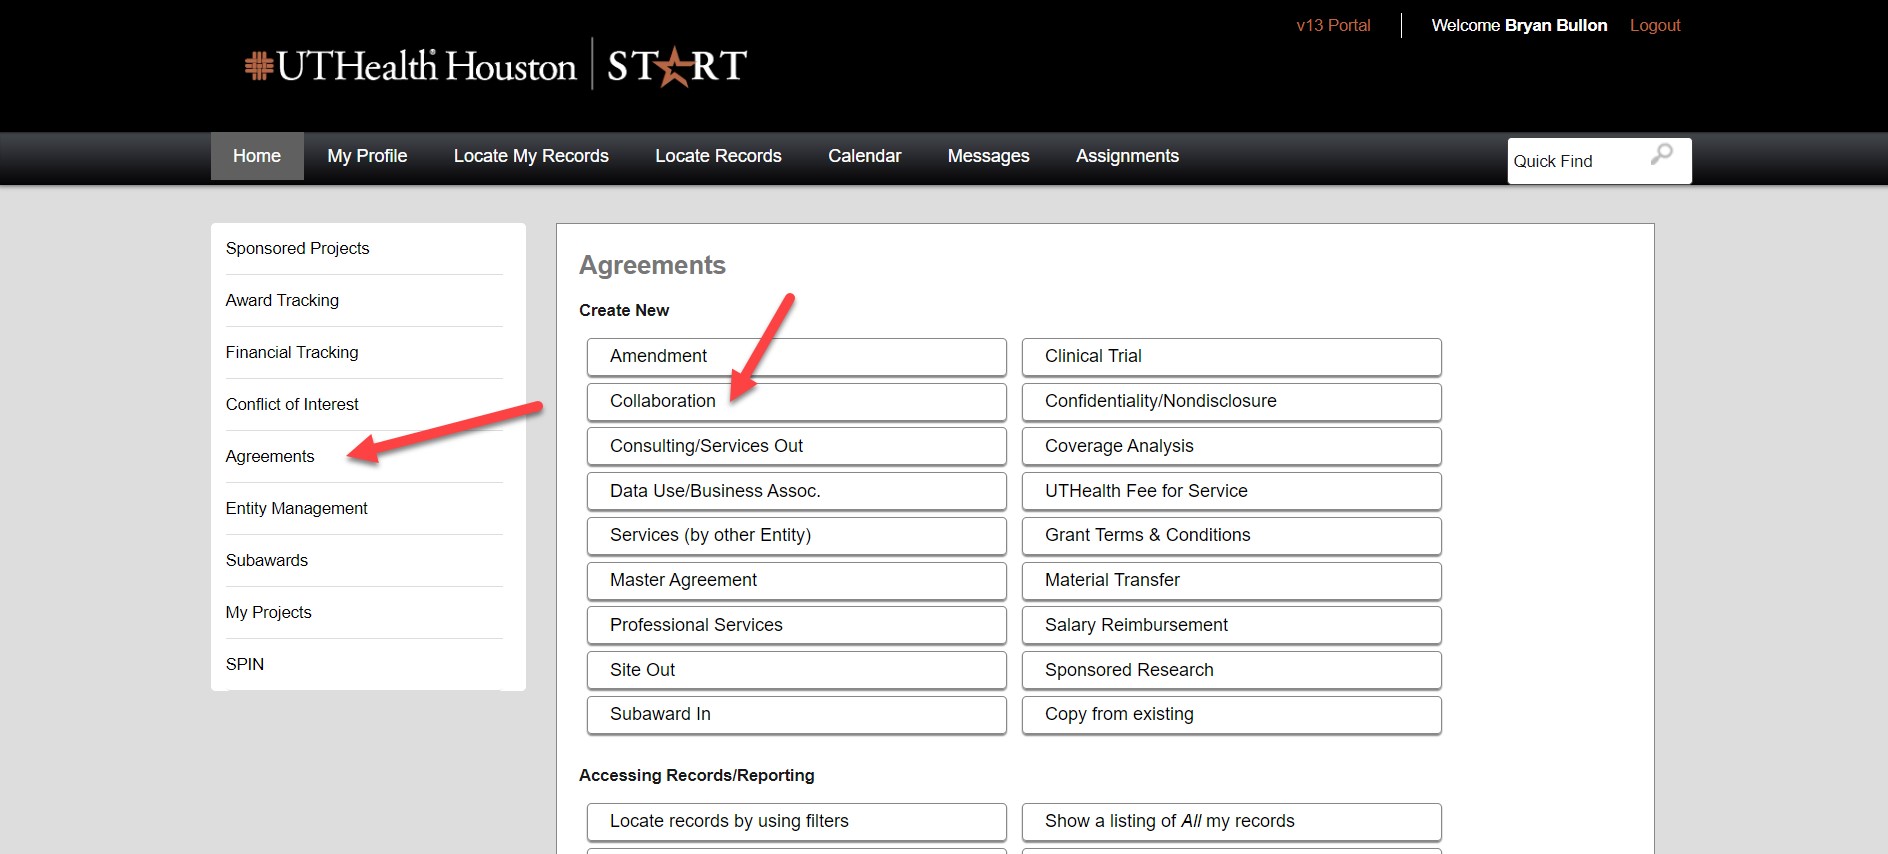1888x854 pixels.
Task: Click the UTHealth Houston START logo
Action: pyautogui.click(x=496, y=66)
